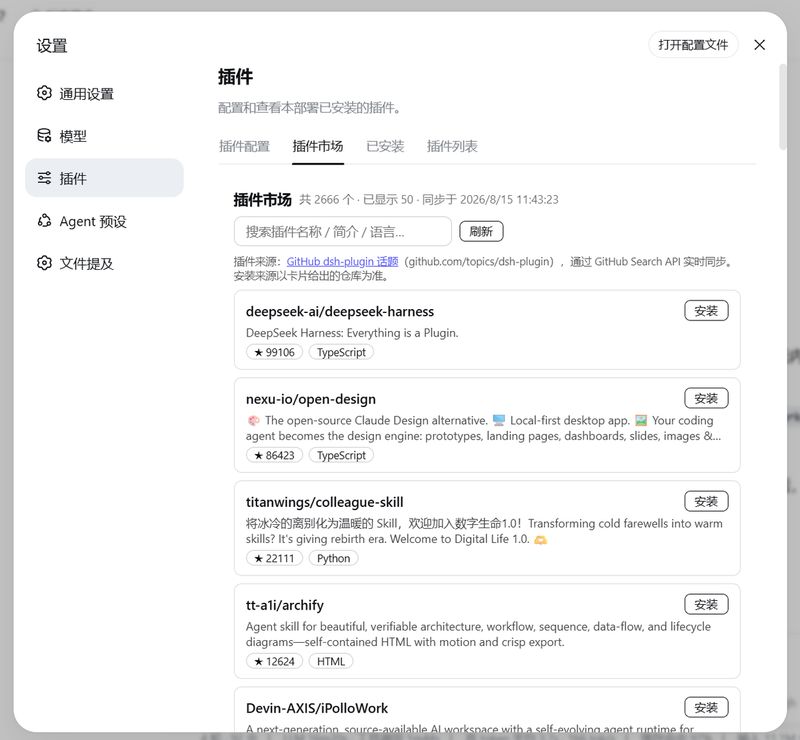
Task: Switch to the 插件配置 tab
Action: [x=244, y=146]
